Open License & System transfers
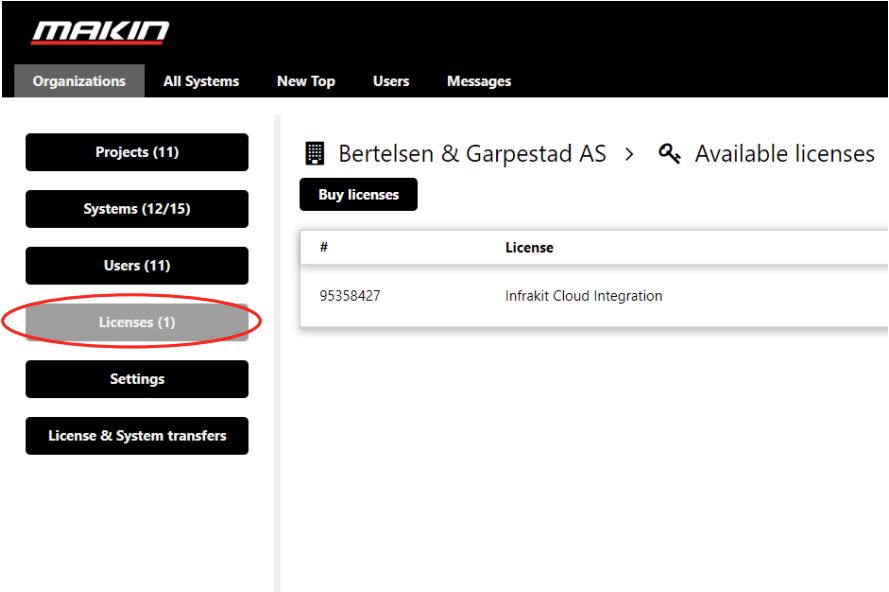This screenshot has width=889, height=592. coord(137,435)
